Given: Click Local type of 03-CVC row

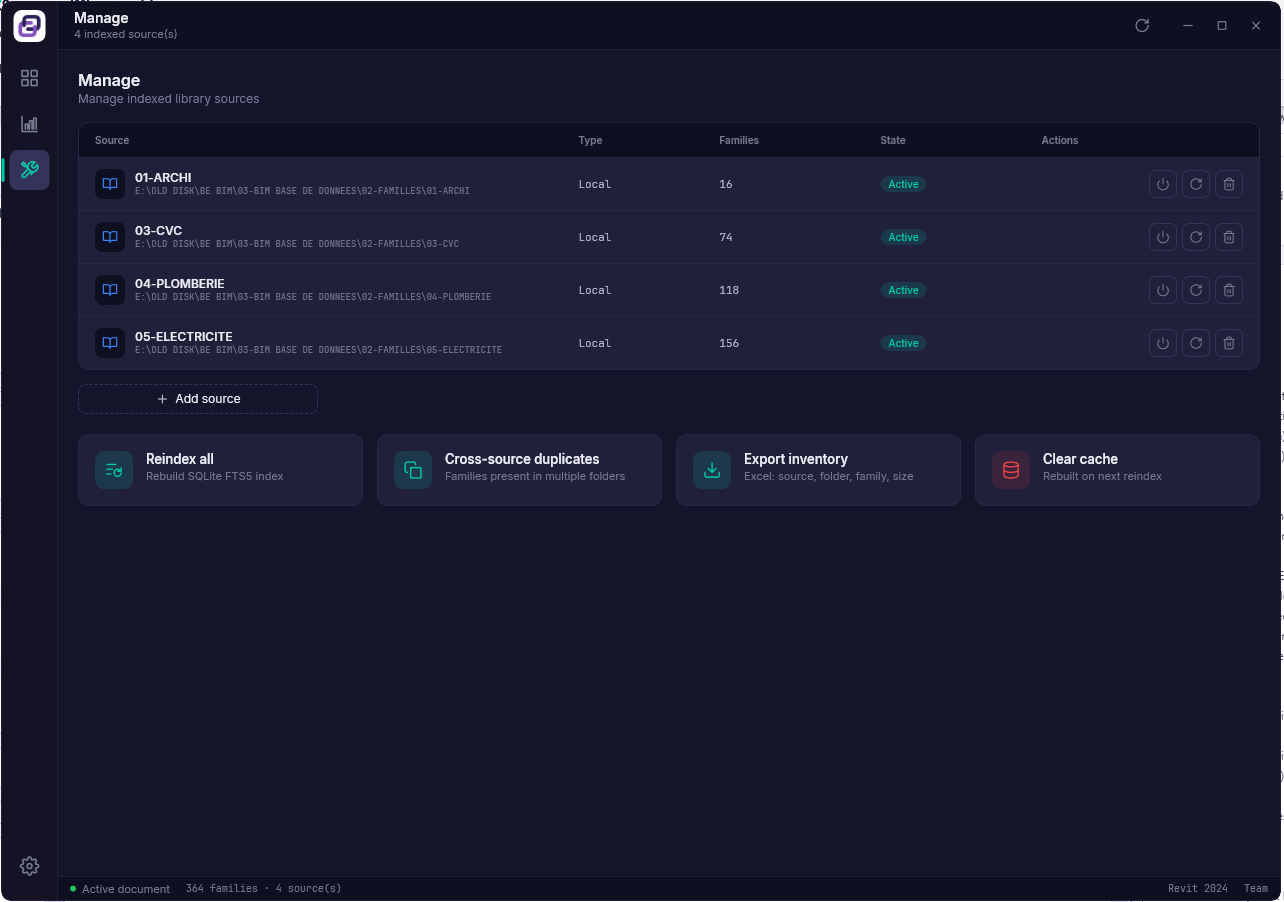Looking at the screenshot, I should coord(594,237).
